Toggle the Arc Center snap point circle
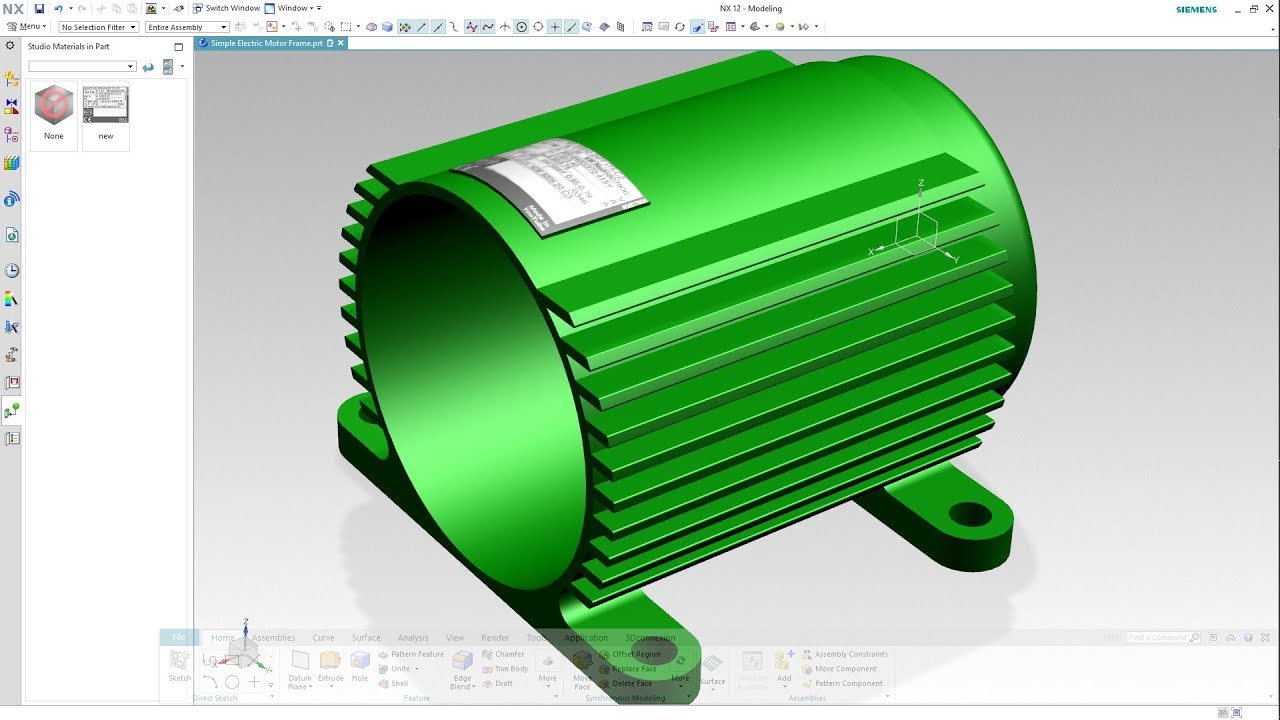Image resolution: width=1280 pixels, height=720 pixels. point(521,27)
